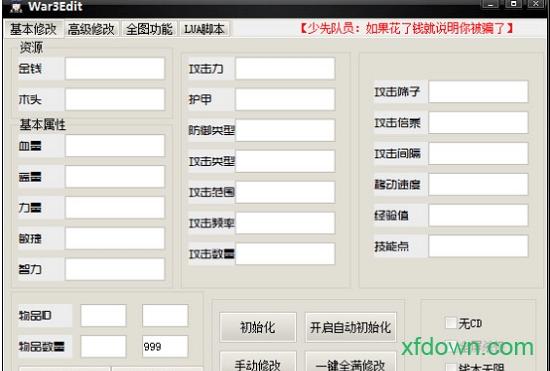Tick the 无CD checkbox

tap(451, 323)
